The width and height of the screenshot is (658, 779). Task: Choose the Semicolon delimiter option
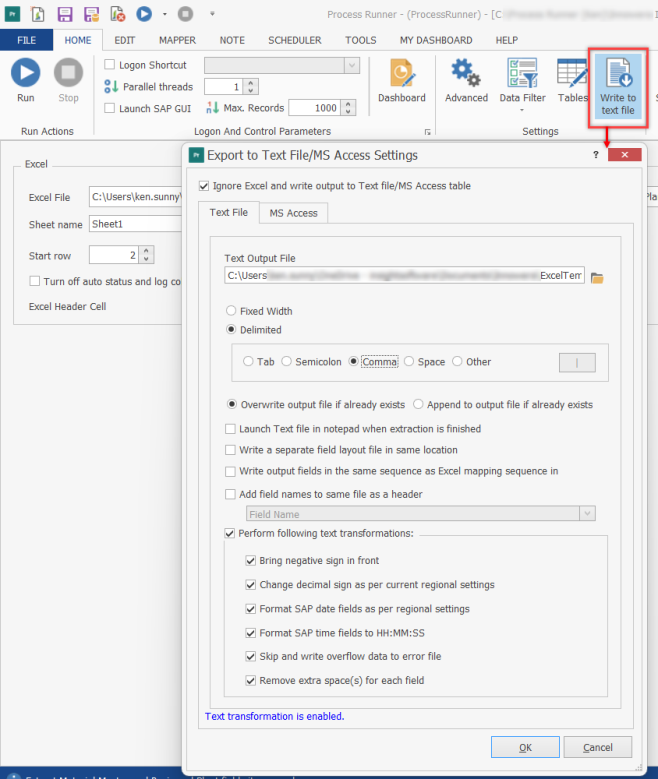[x=286, y=361]
